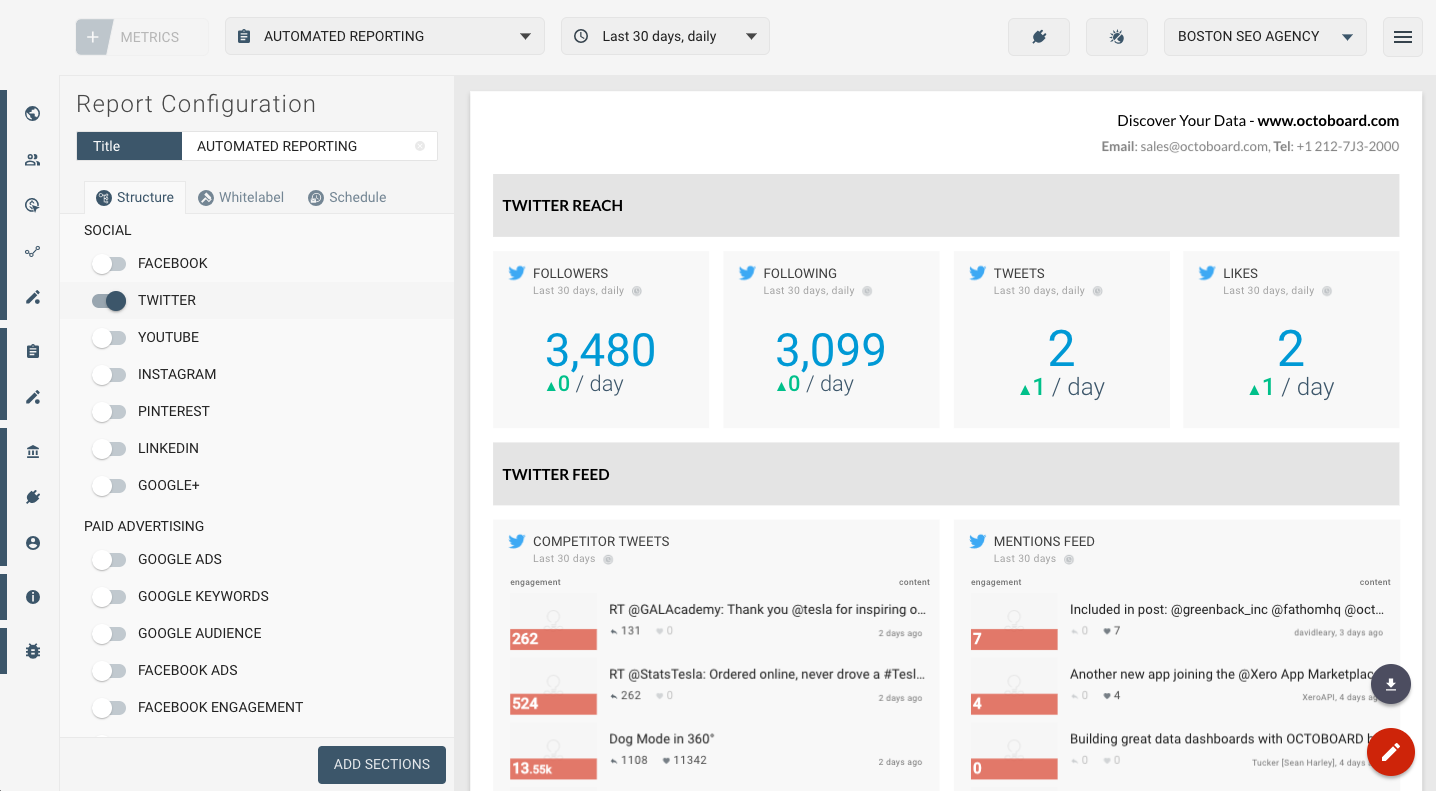
Task: Click Twitter bird icon on FOLLOWING widget
Action: [747, 273]
